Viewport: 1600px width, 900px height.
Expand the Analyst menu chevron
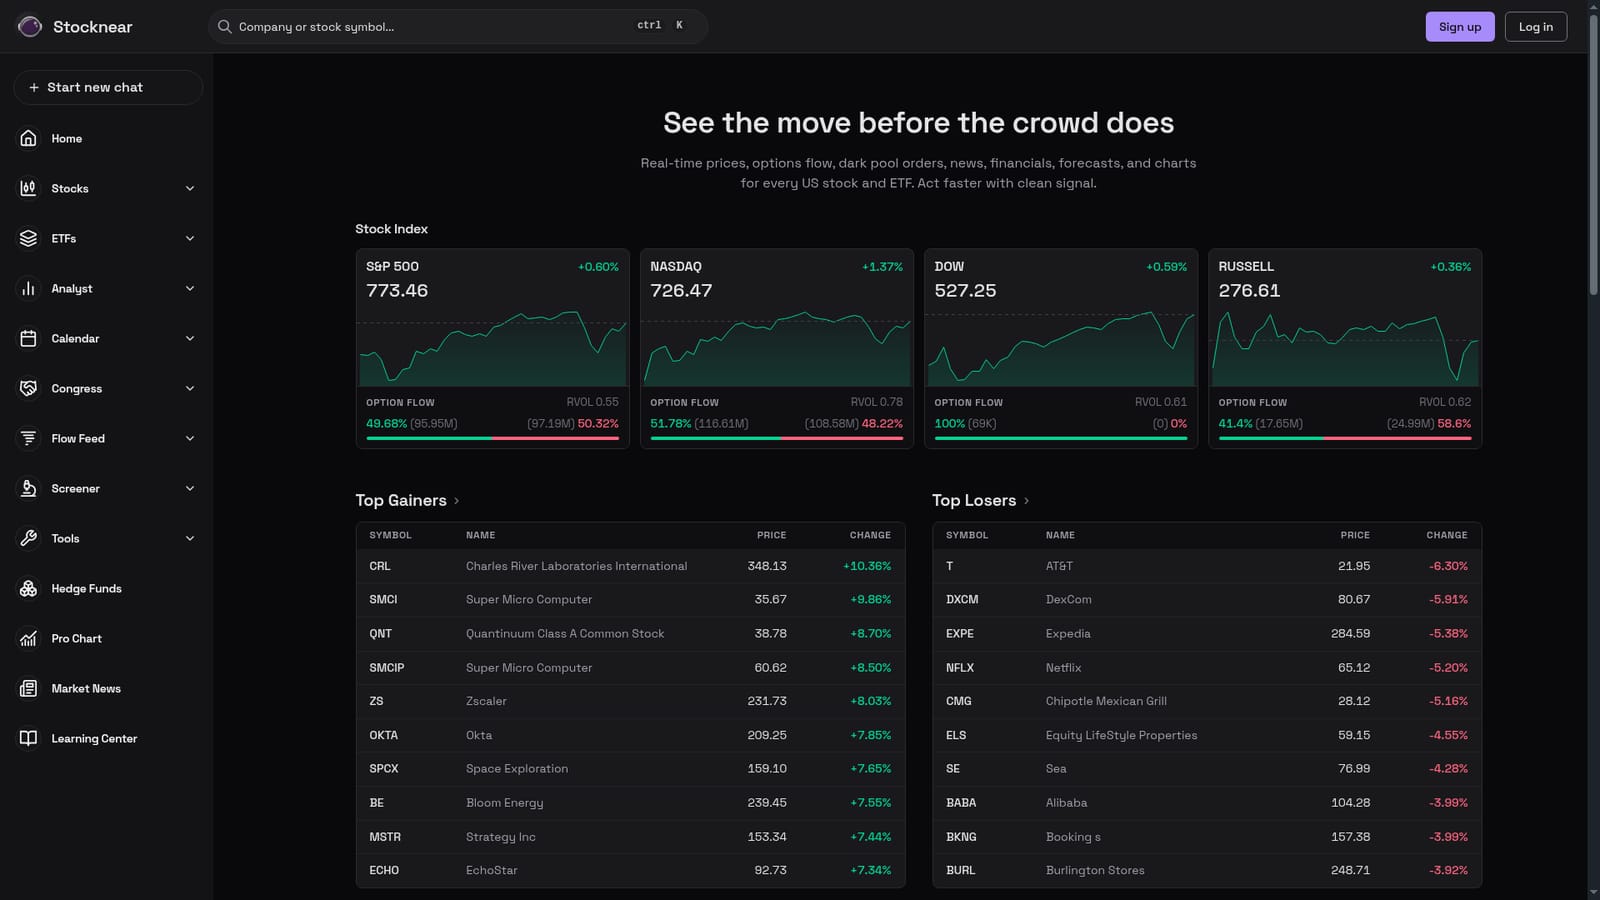coord(190,288)
